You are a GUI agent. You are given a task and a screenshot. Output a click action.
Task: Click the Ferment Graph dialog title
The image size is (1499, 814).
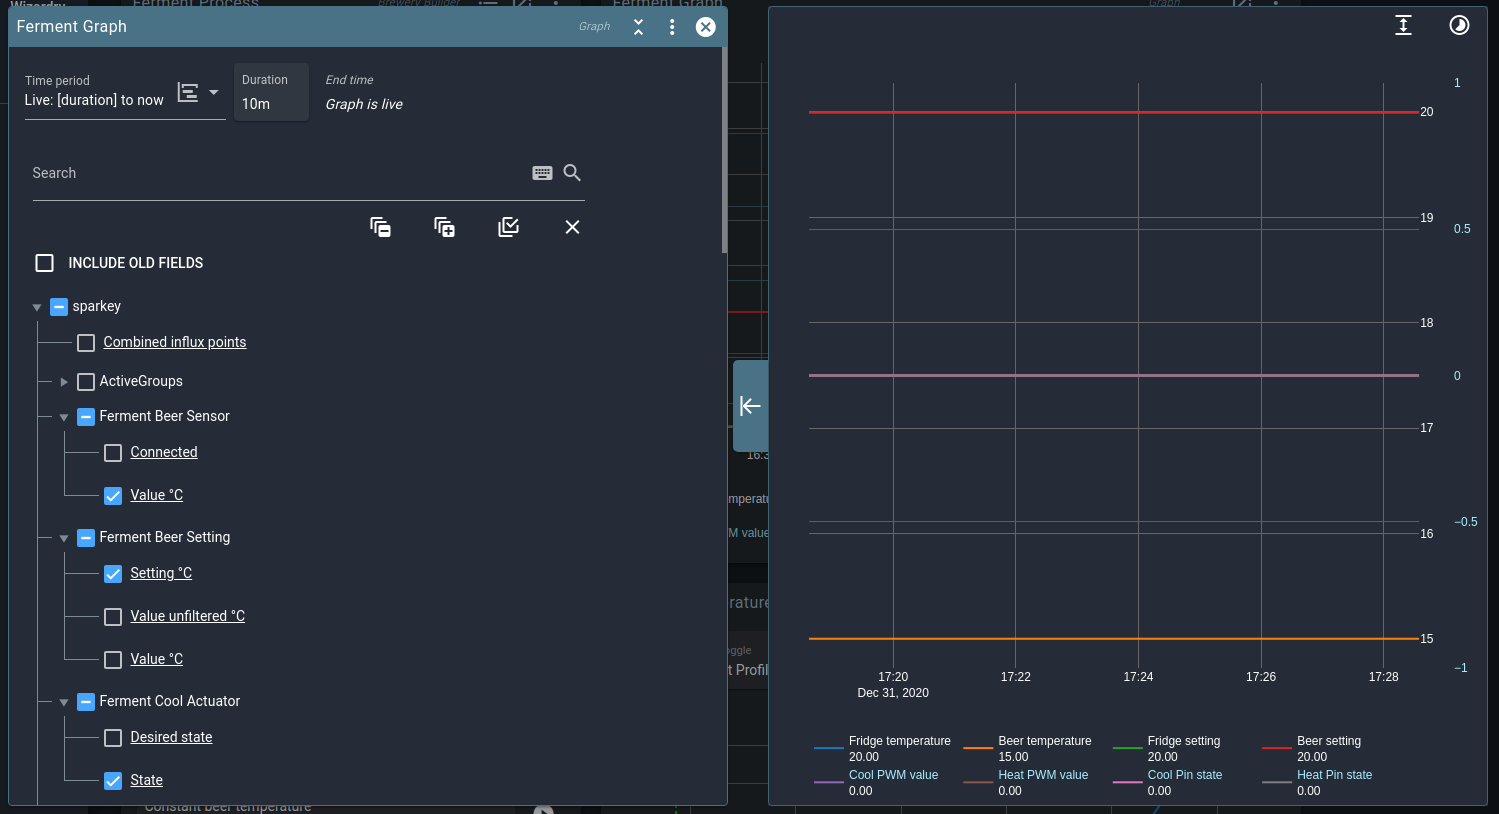tap(72, 27)
